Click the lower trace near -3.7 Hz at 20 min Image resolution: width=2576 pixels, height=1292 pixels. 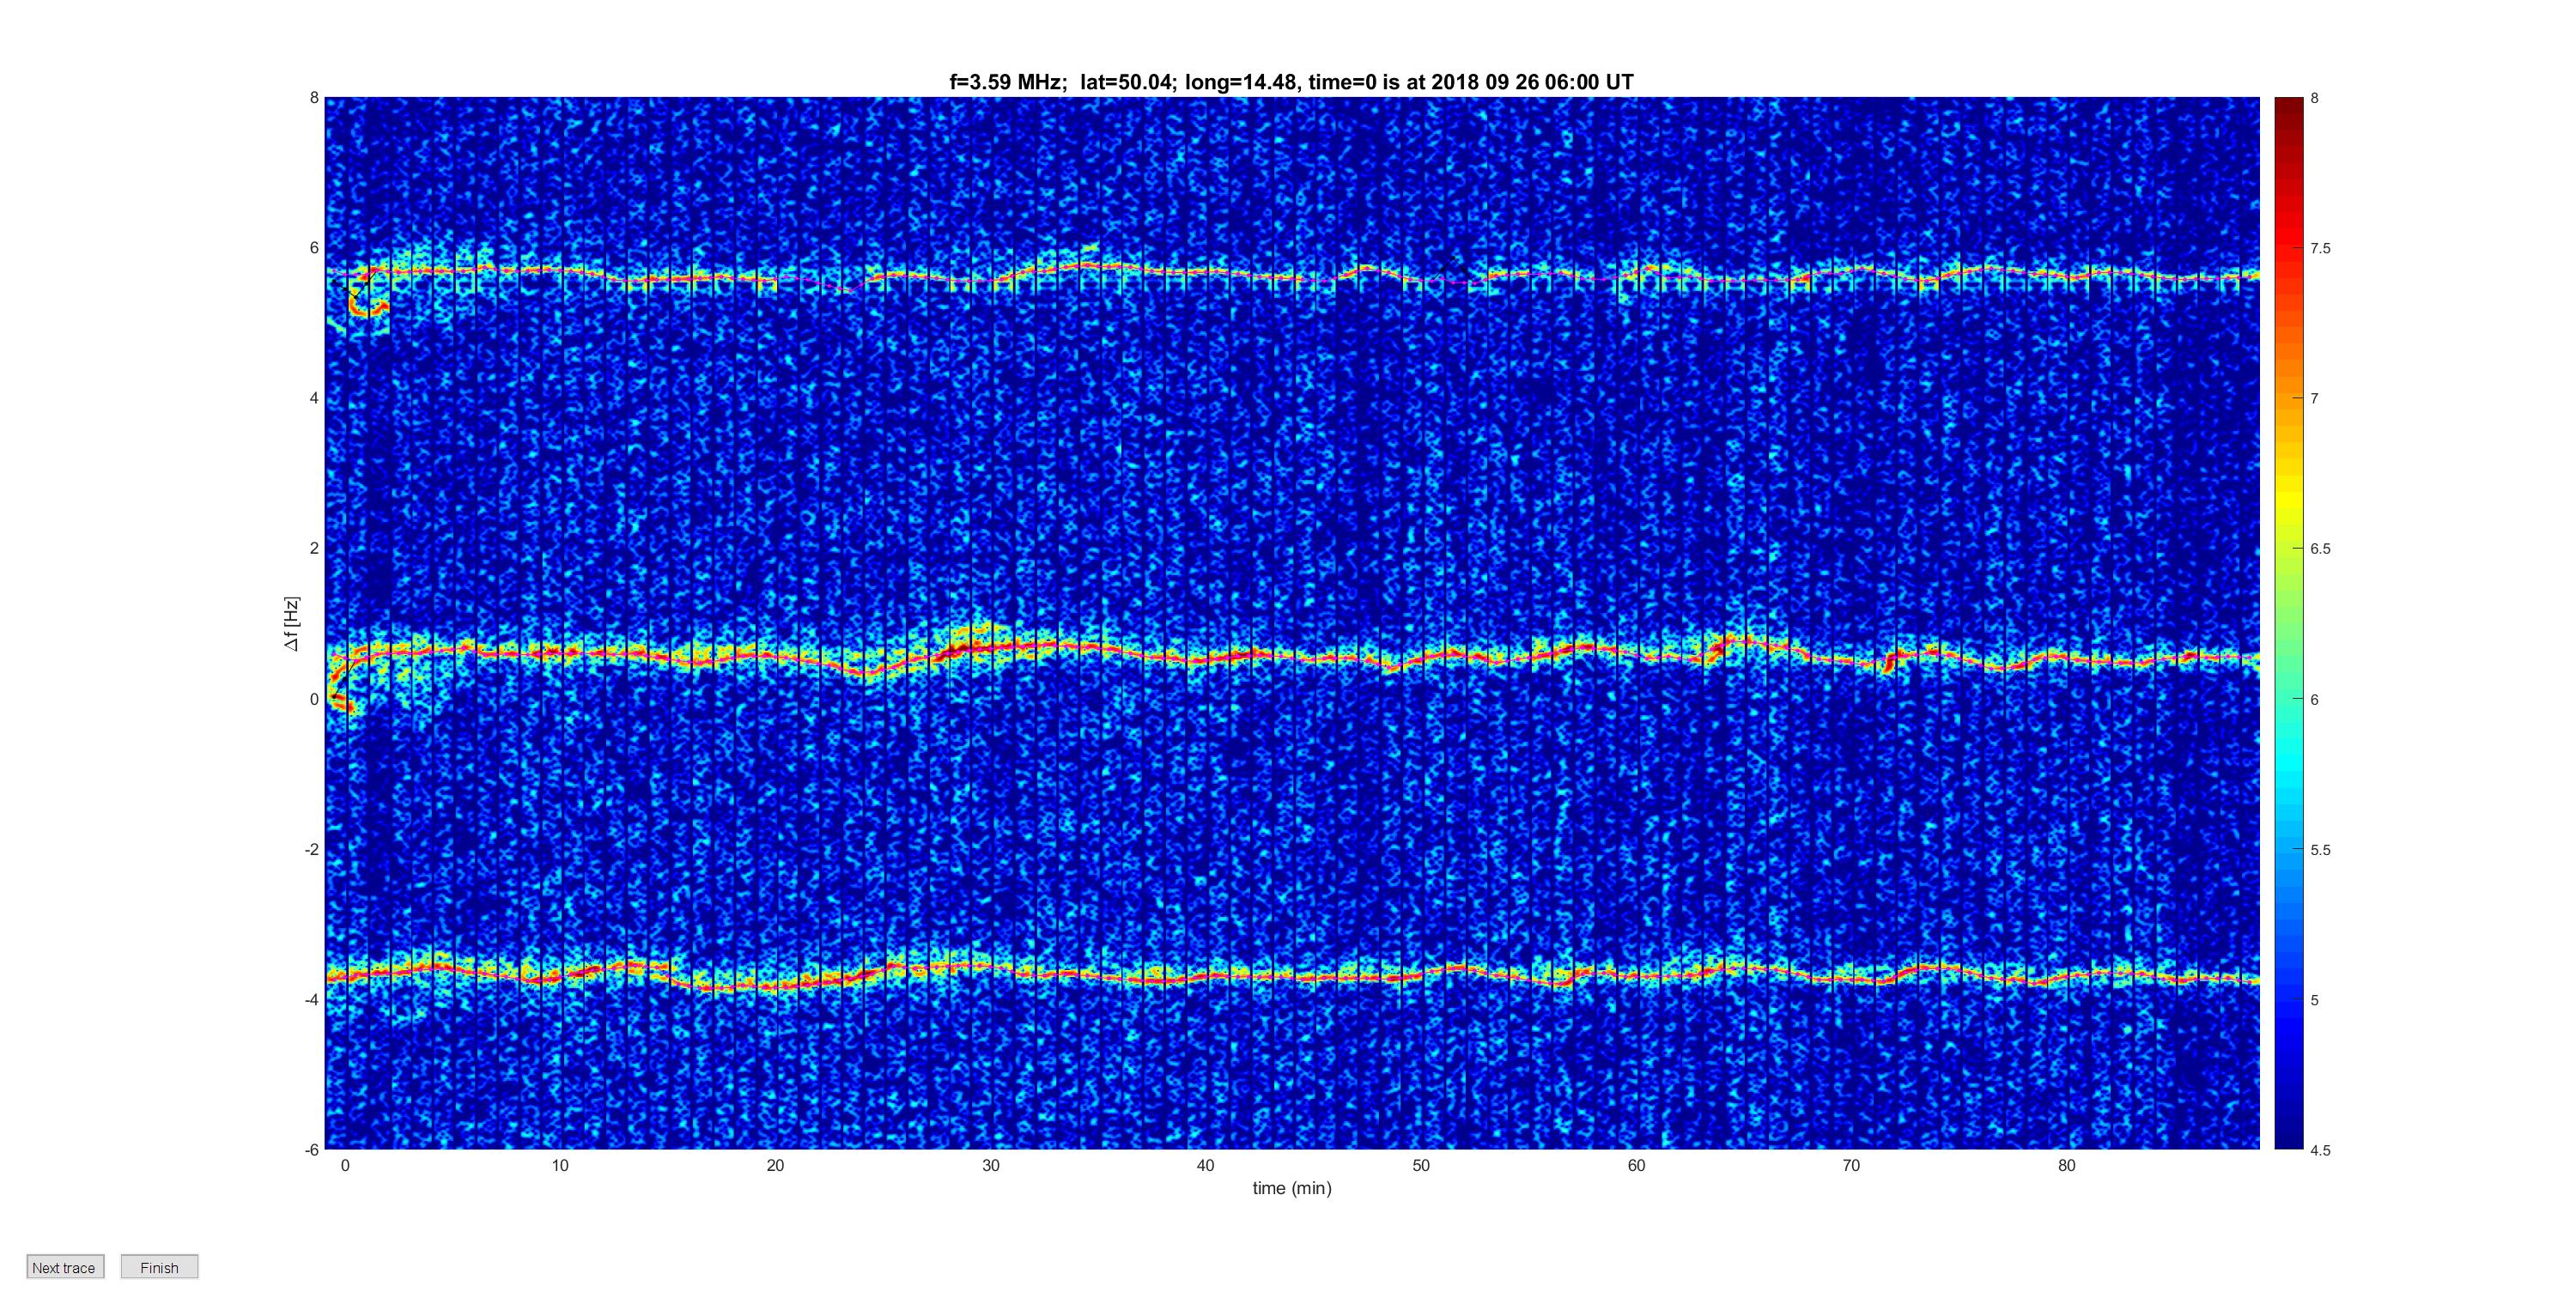pyautogui.click(x=775, y=985)
